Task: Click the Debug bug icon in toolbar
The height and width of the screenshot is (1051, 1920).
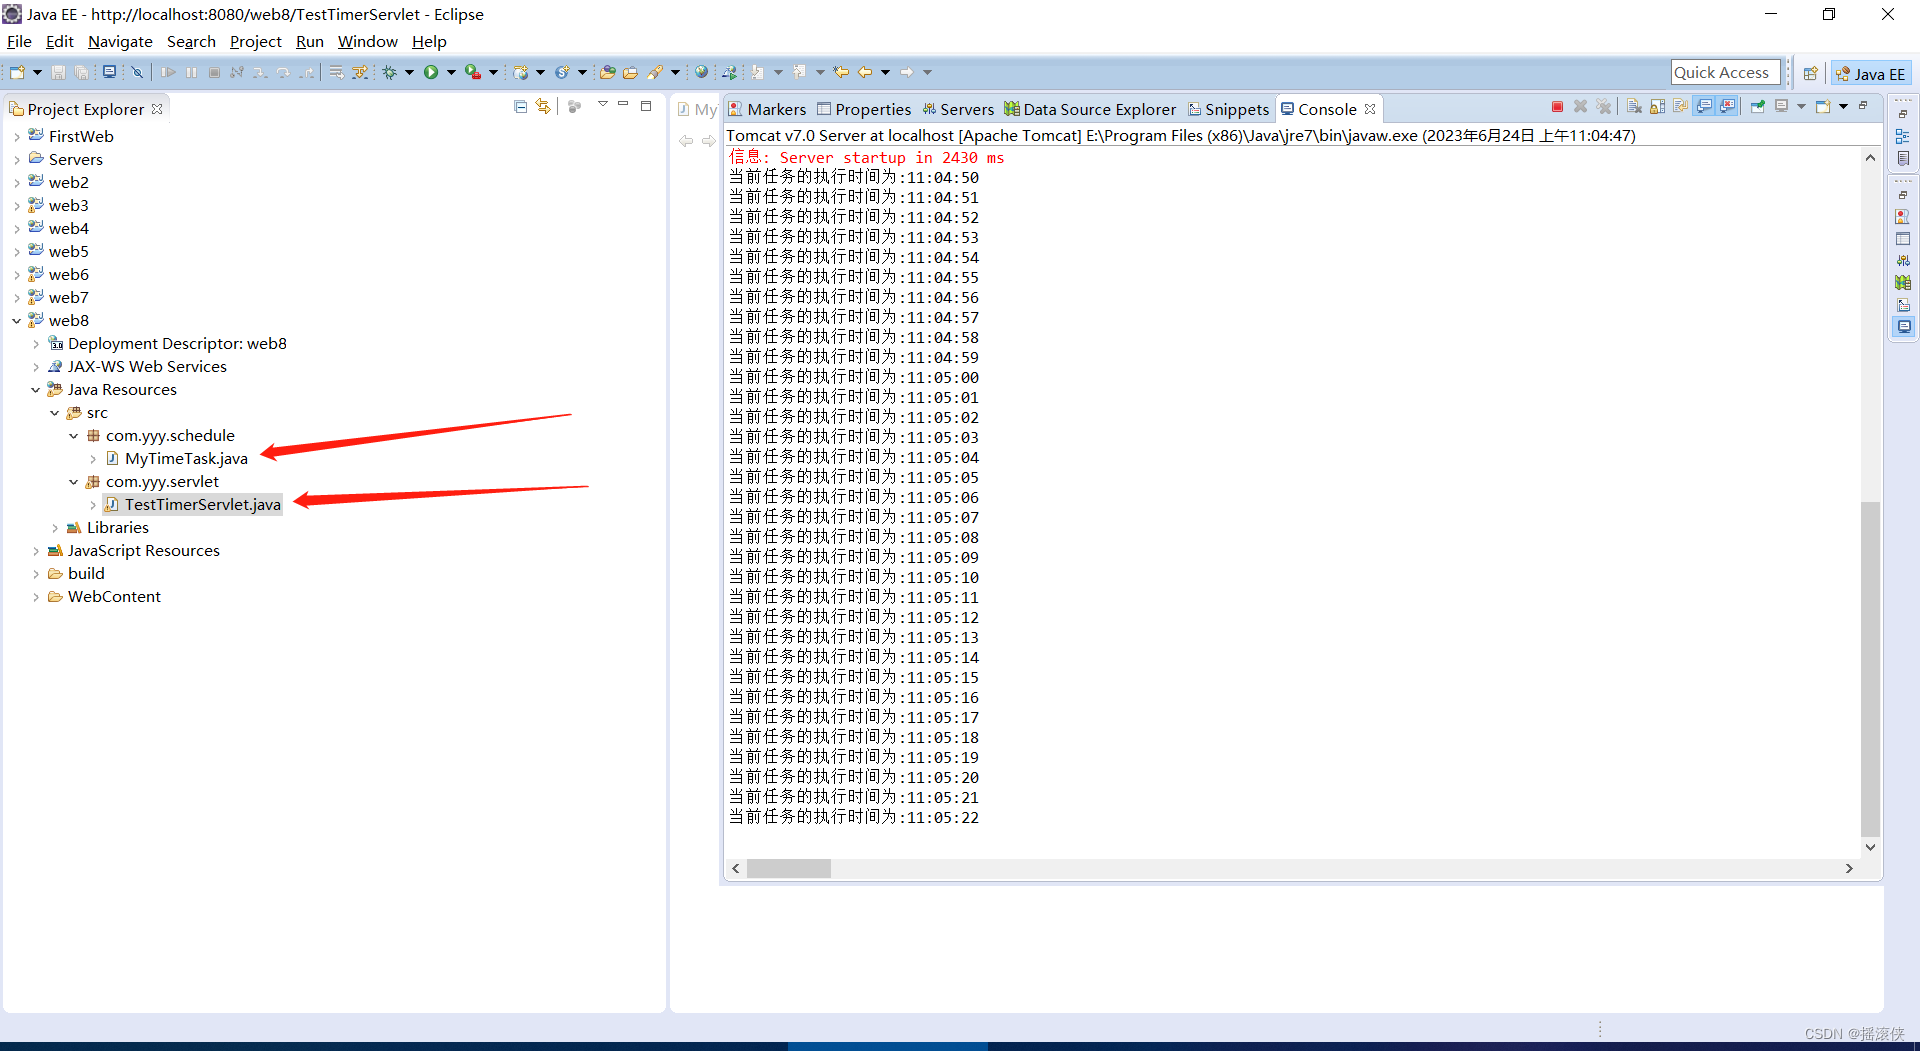Action: point(390,72)
